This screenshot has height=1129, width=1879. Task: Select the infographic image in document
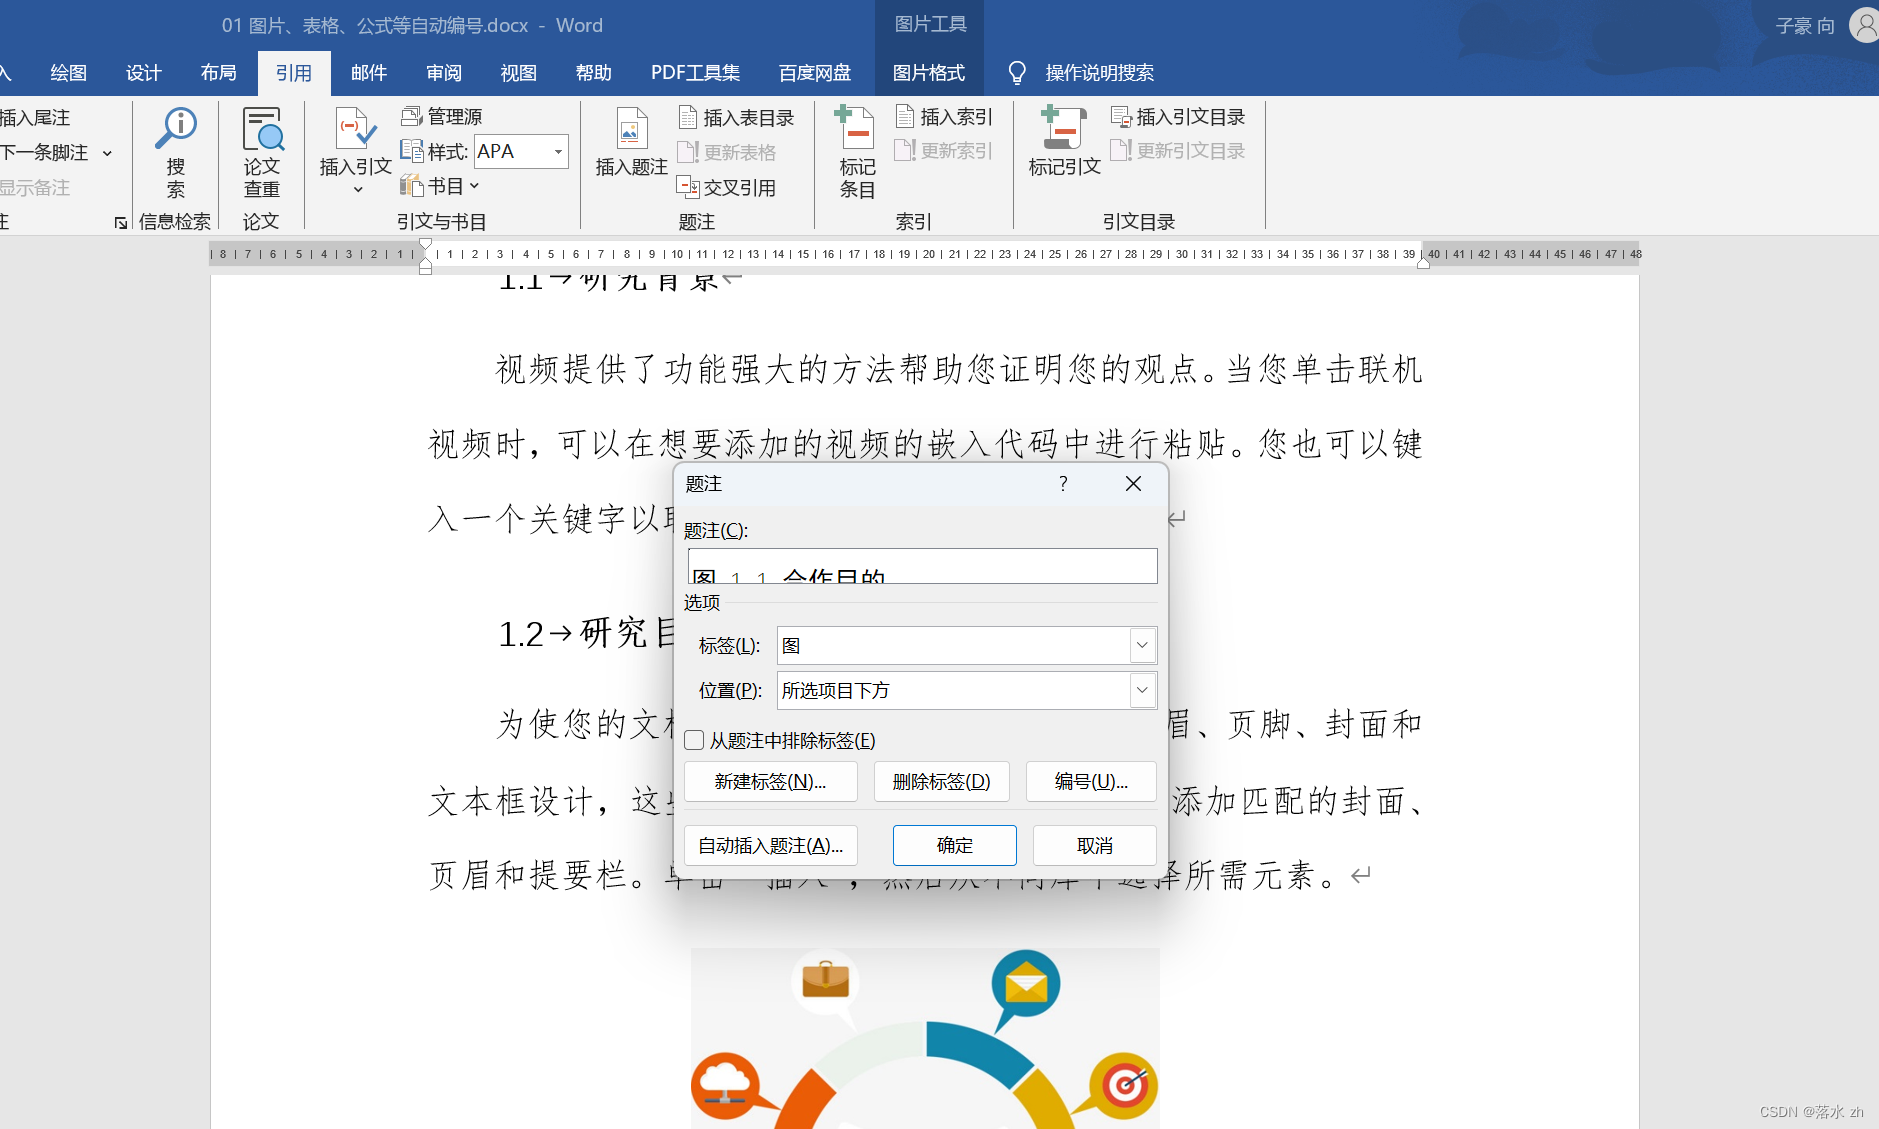click(x=925, y=1038)
